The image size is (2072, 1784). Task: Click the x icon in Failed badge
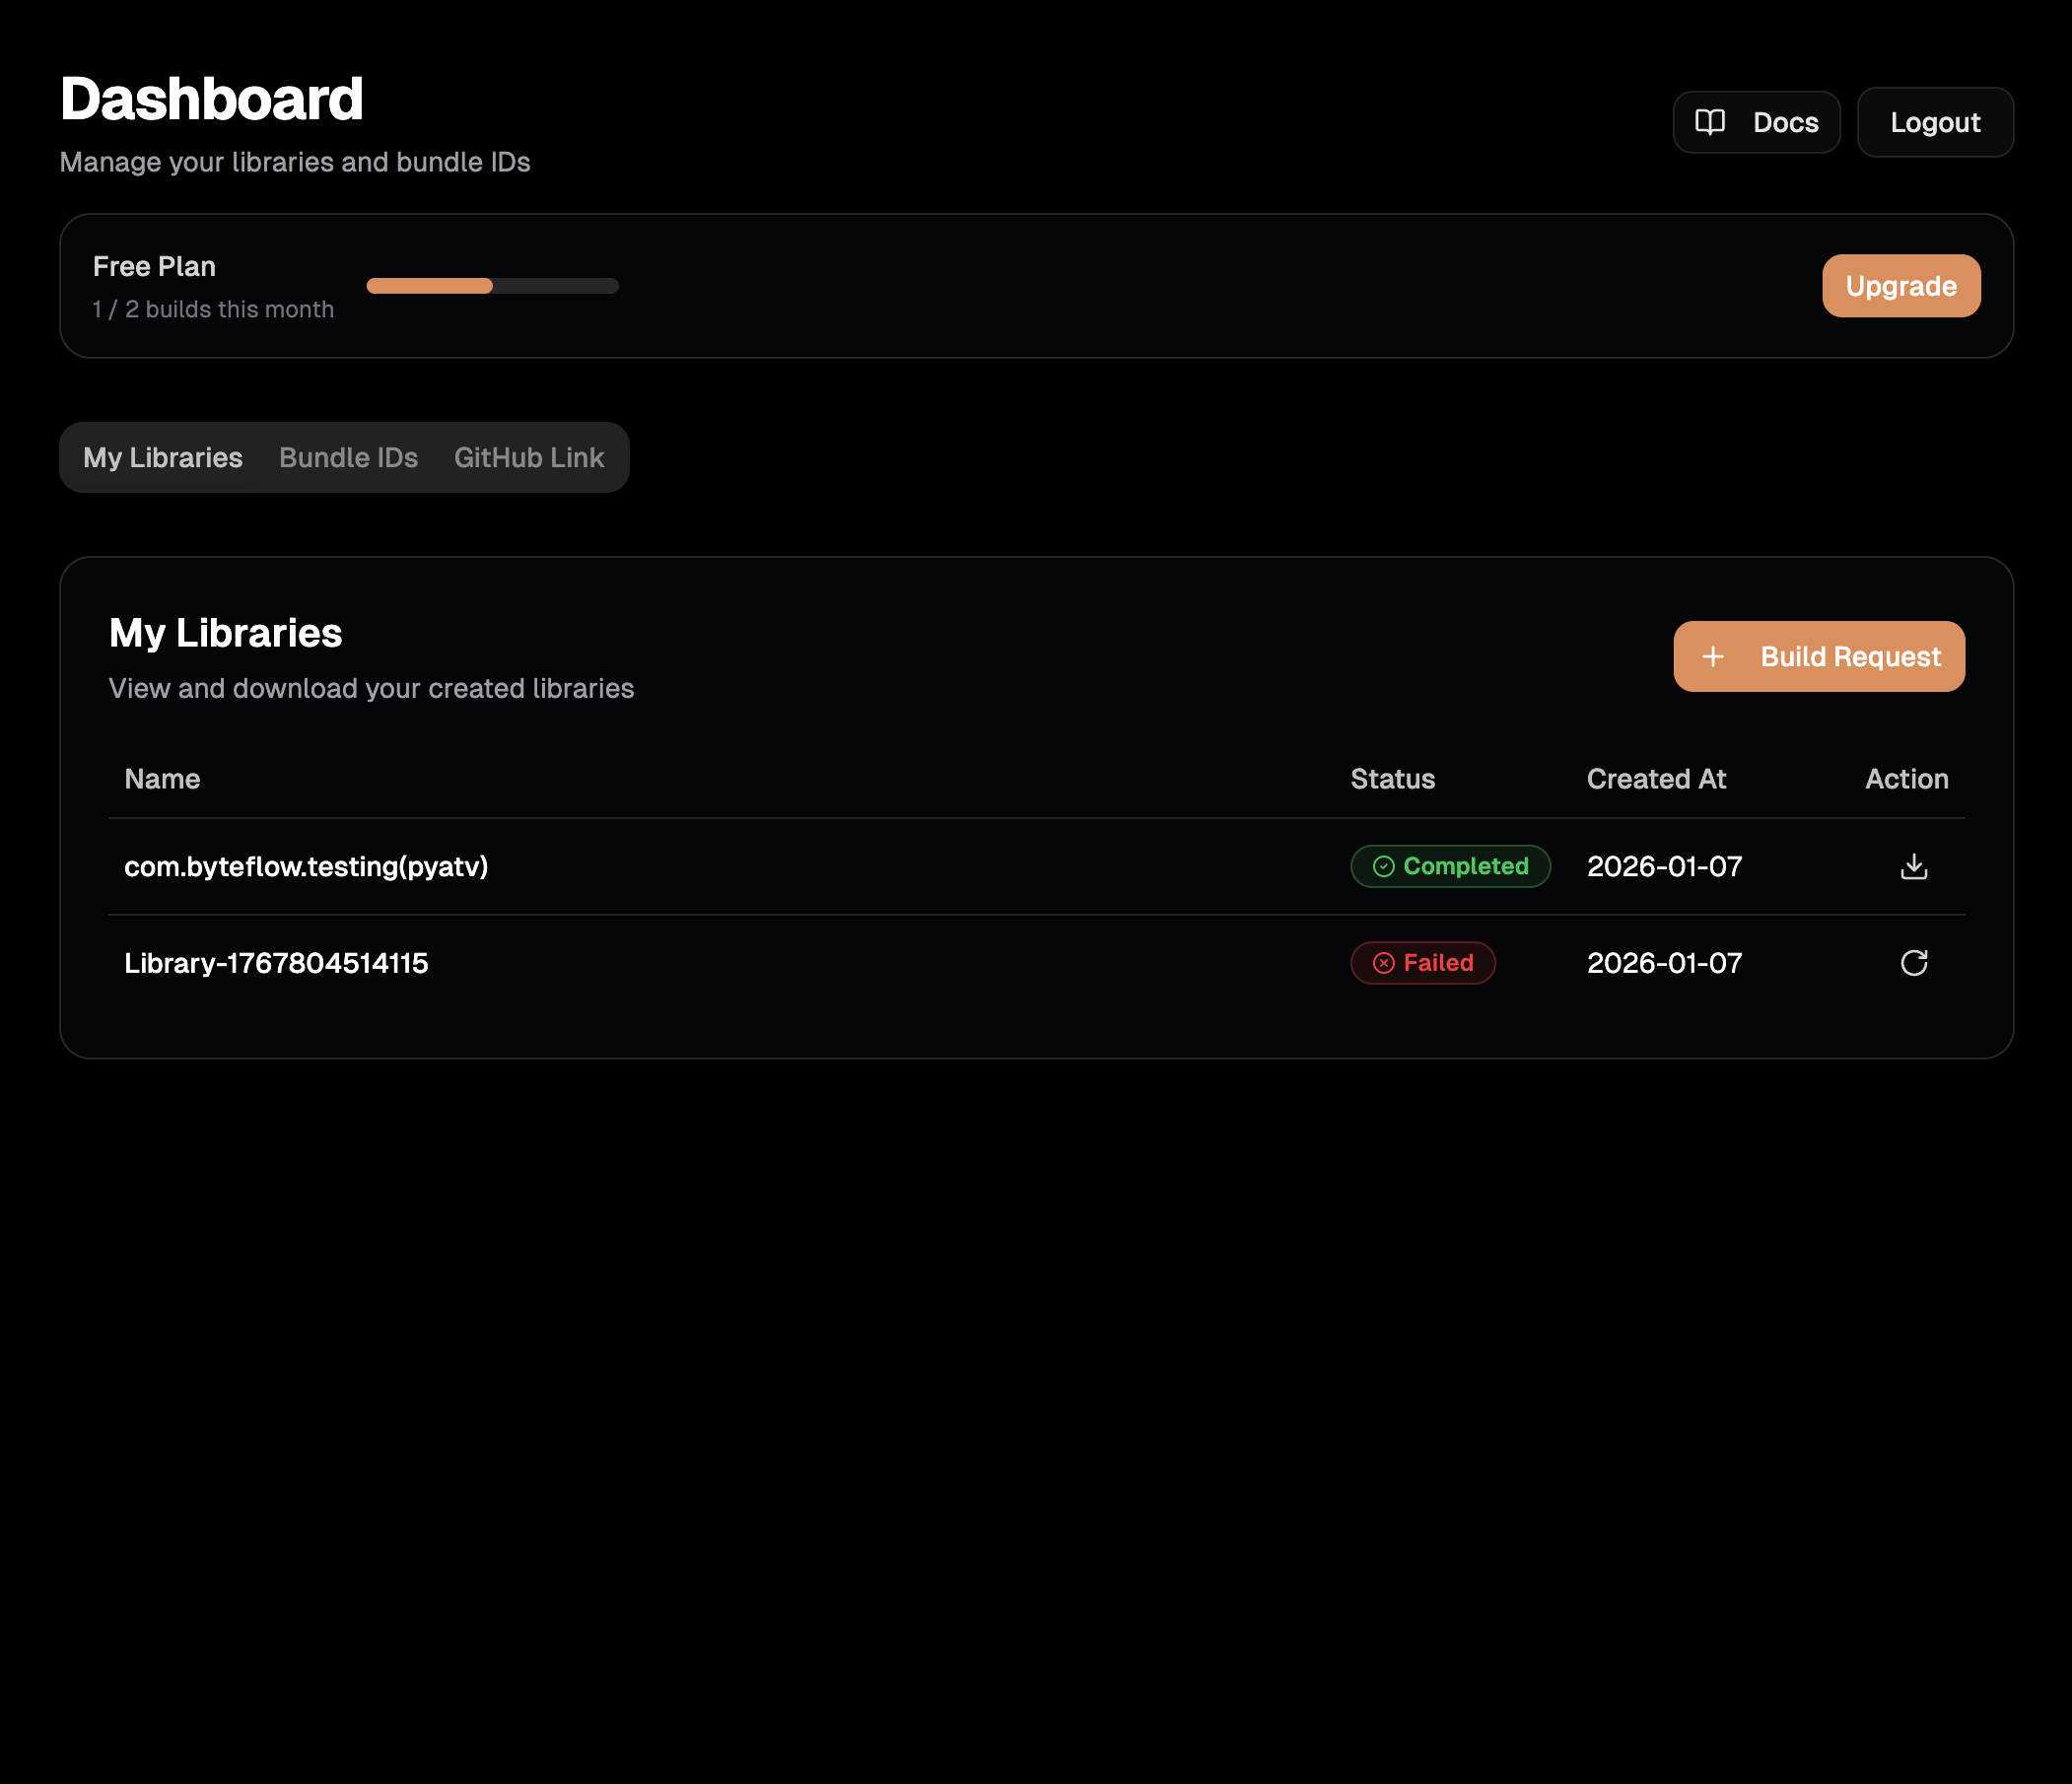1383,962
